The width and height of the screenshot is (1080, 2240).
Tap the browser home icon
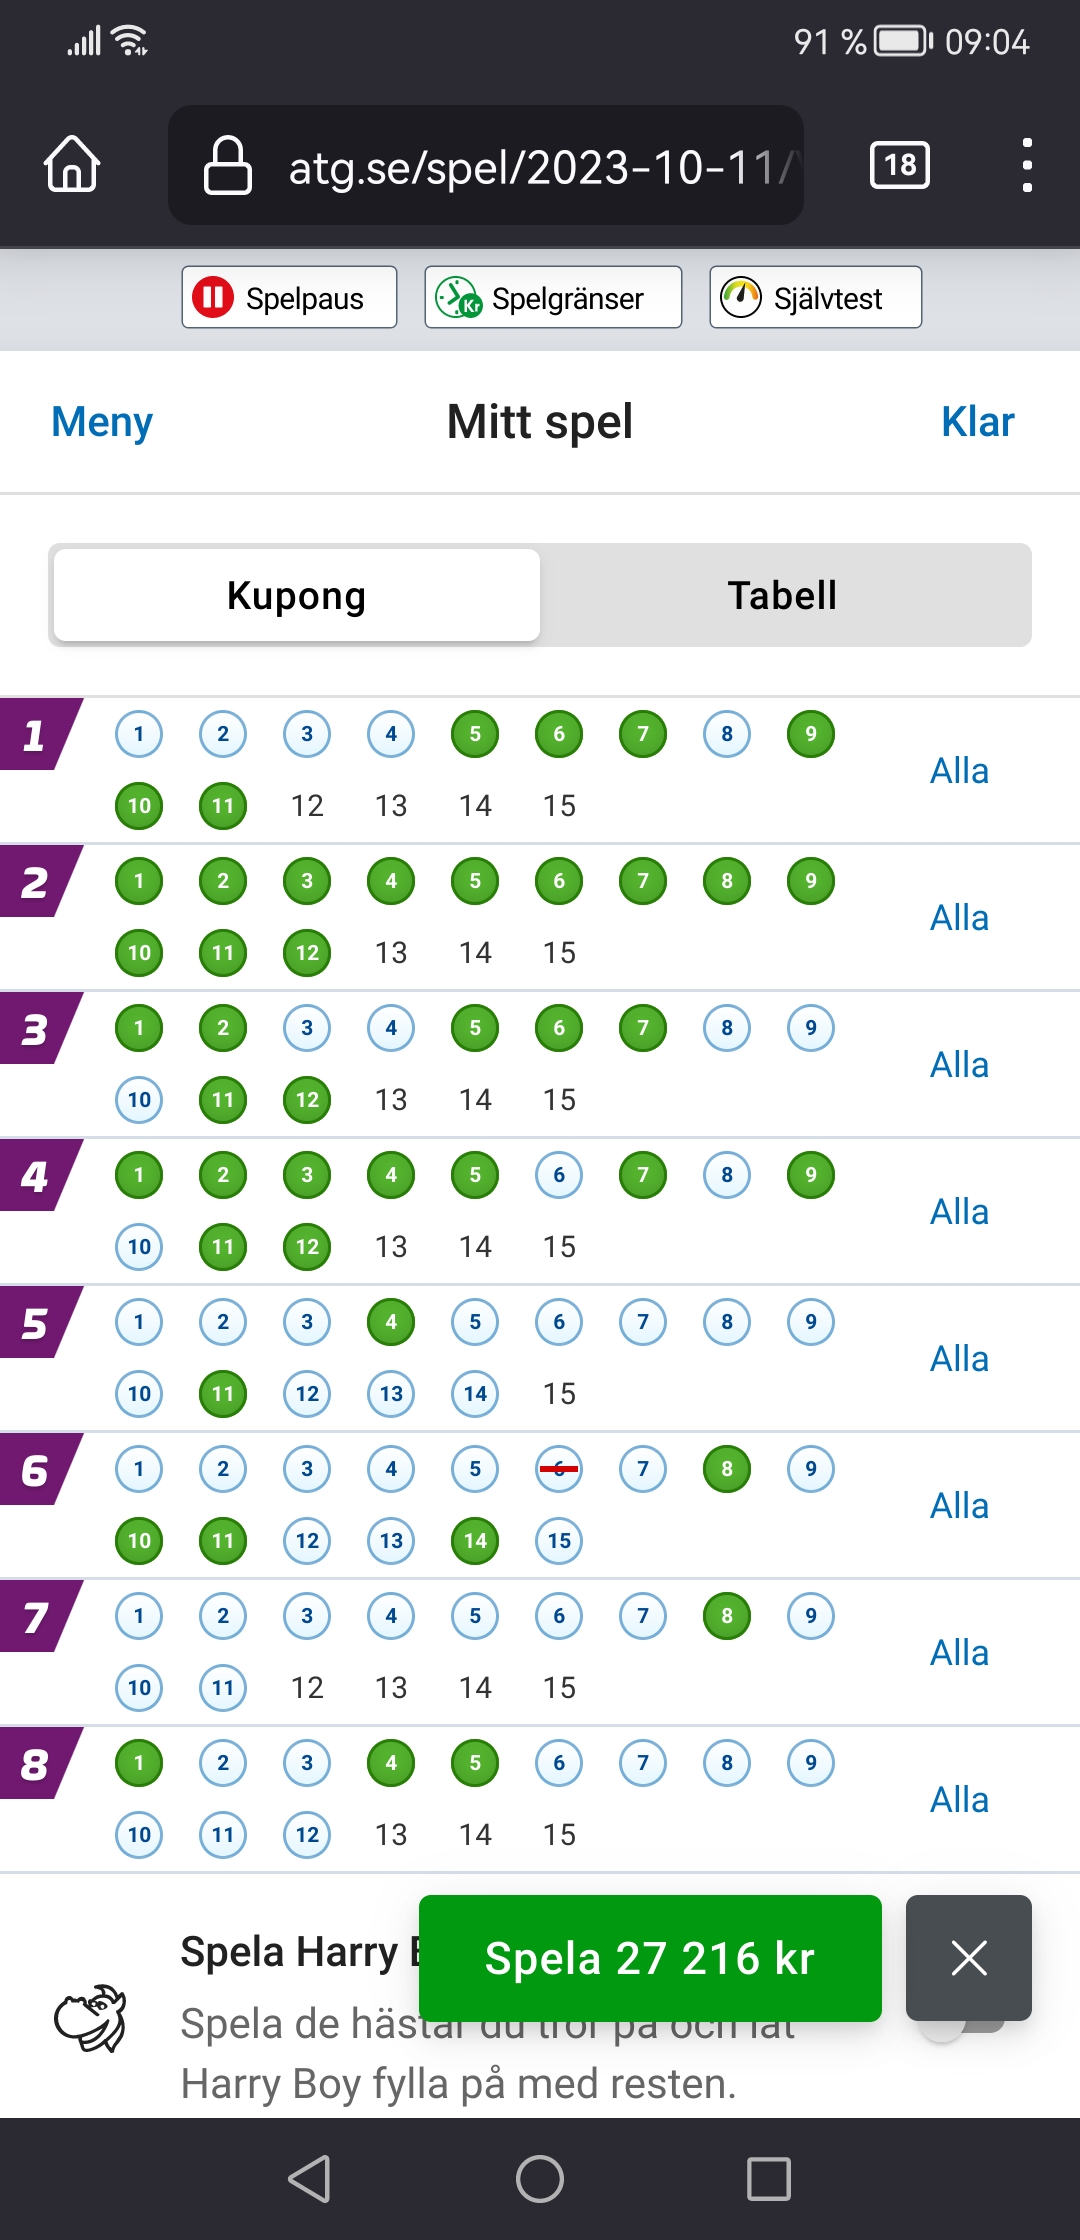[72, 164]
